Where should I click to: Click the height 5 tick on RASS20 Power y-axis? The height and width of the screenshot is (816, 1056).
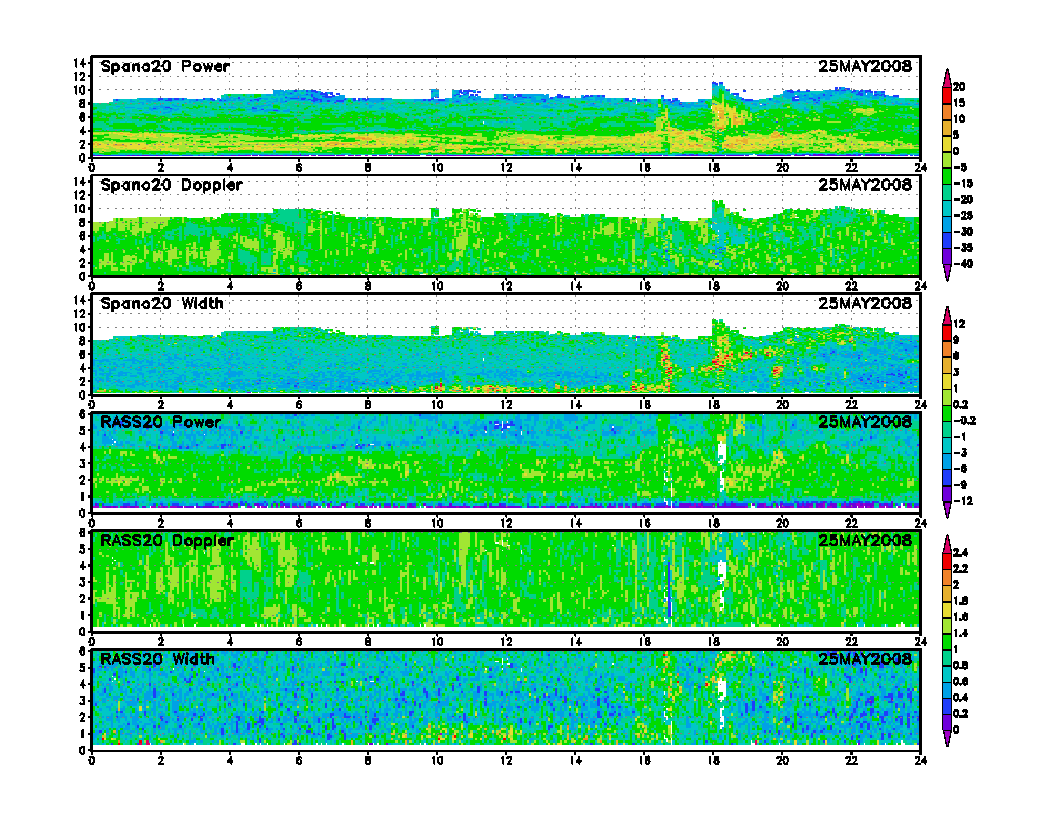tap(82, 430)
